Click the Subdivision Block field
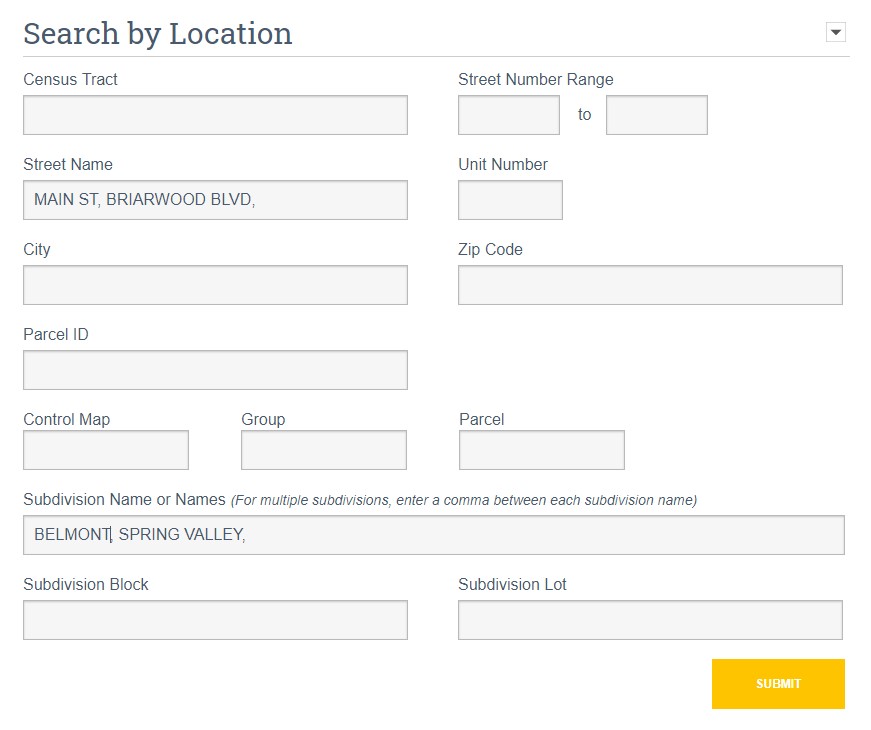 coord(214,619)
